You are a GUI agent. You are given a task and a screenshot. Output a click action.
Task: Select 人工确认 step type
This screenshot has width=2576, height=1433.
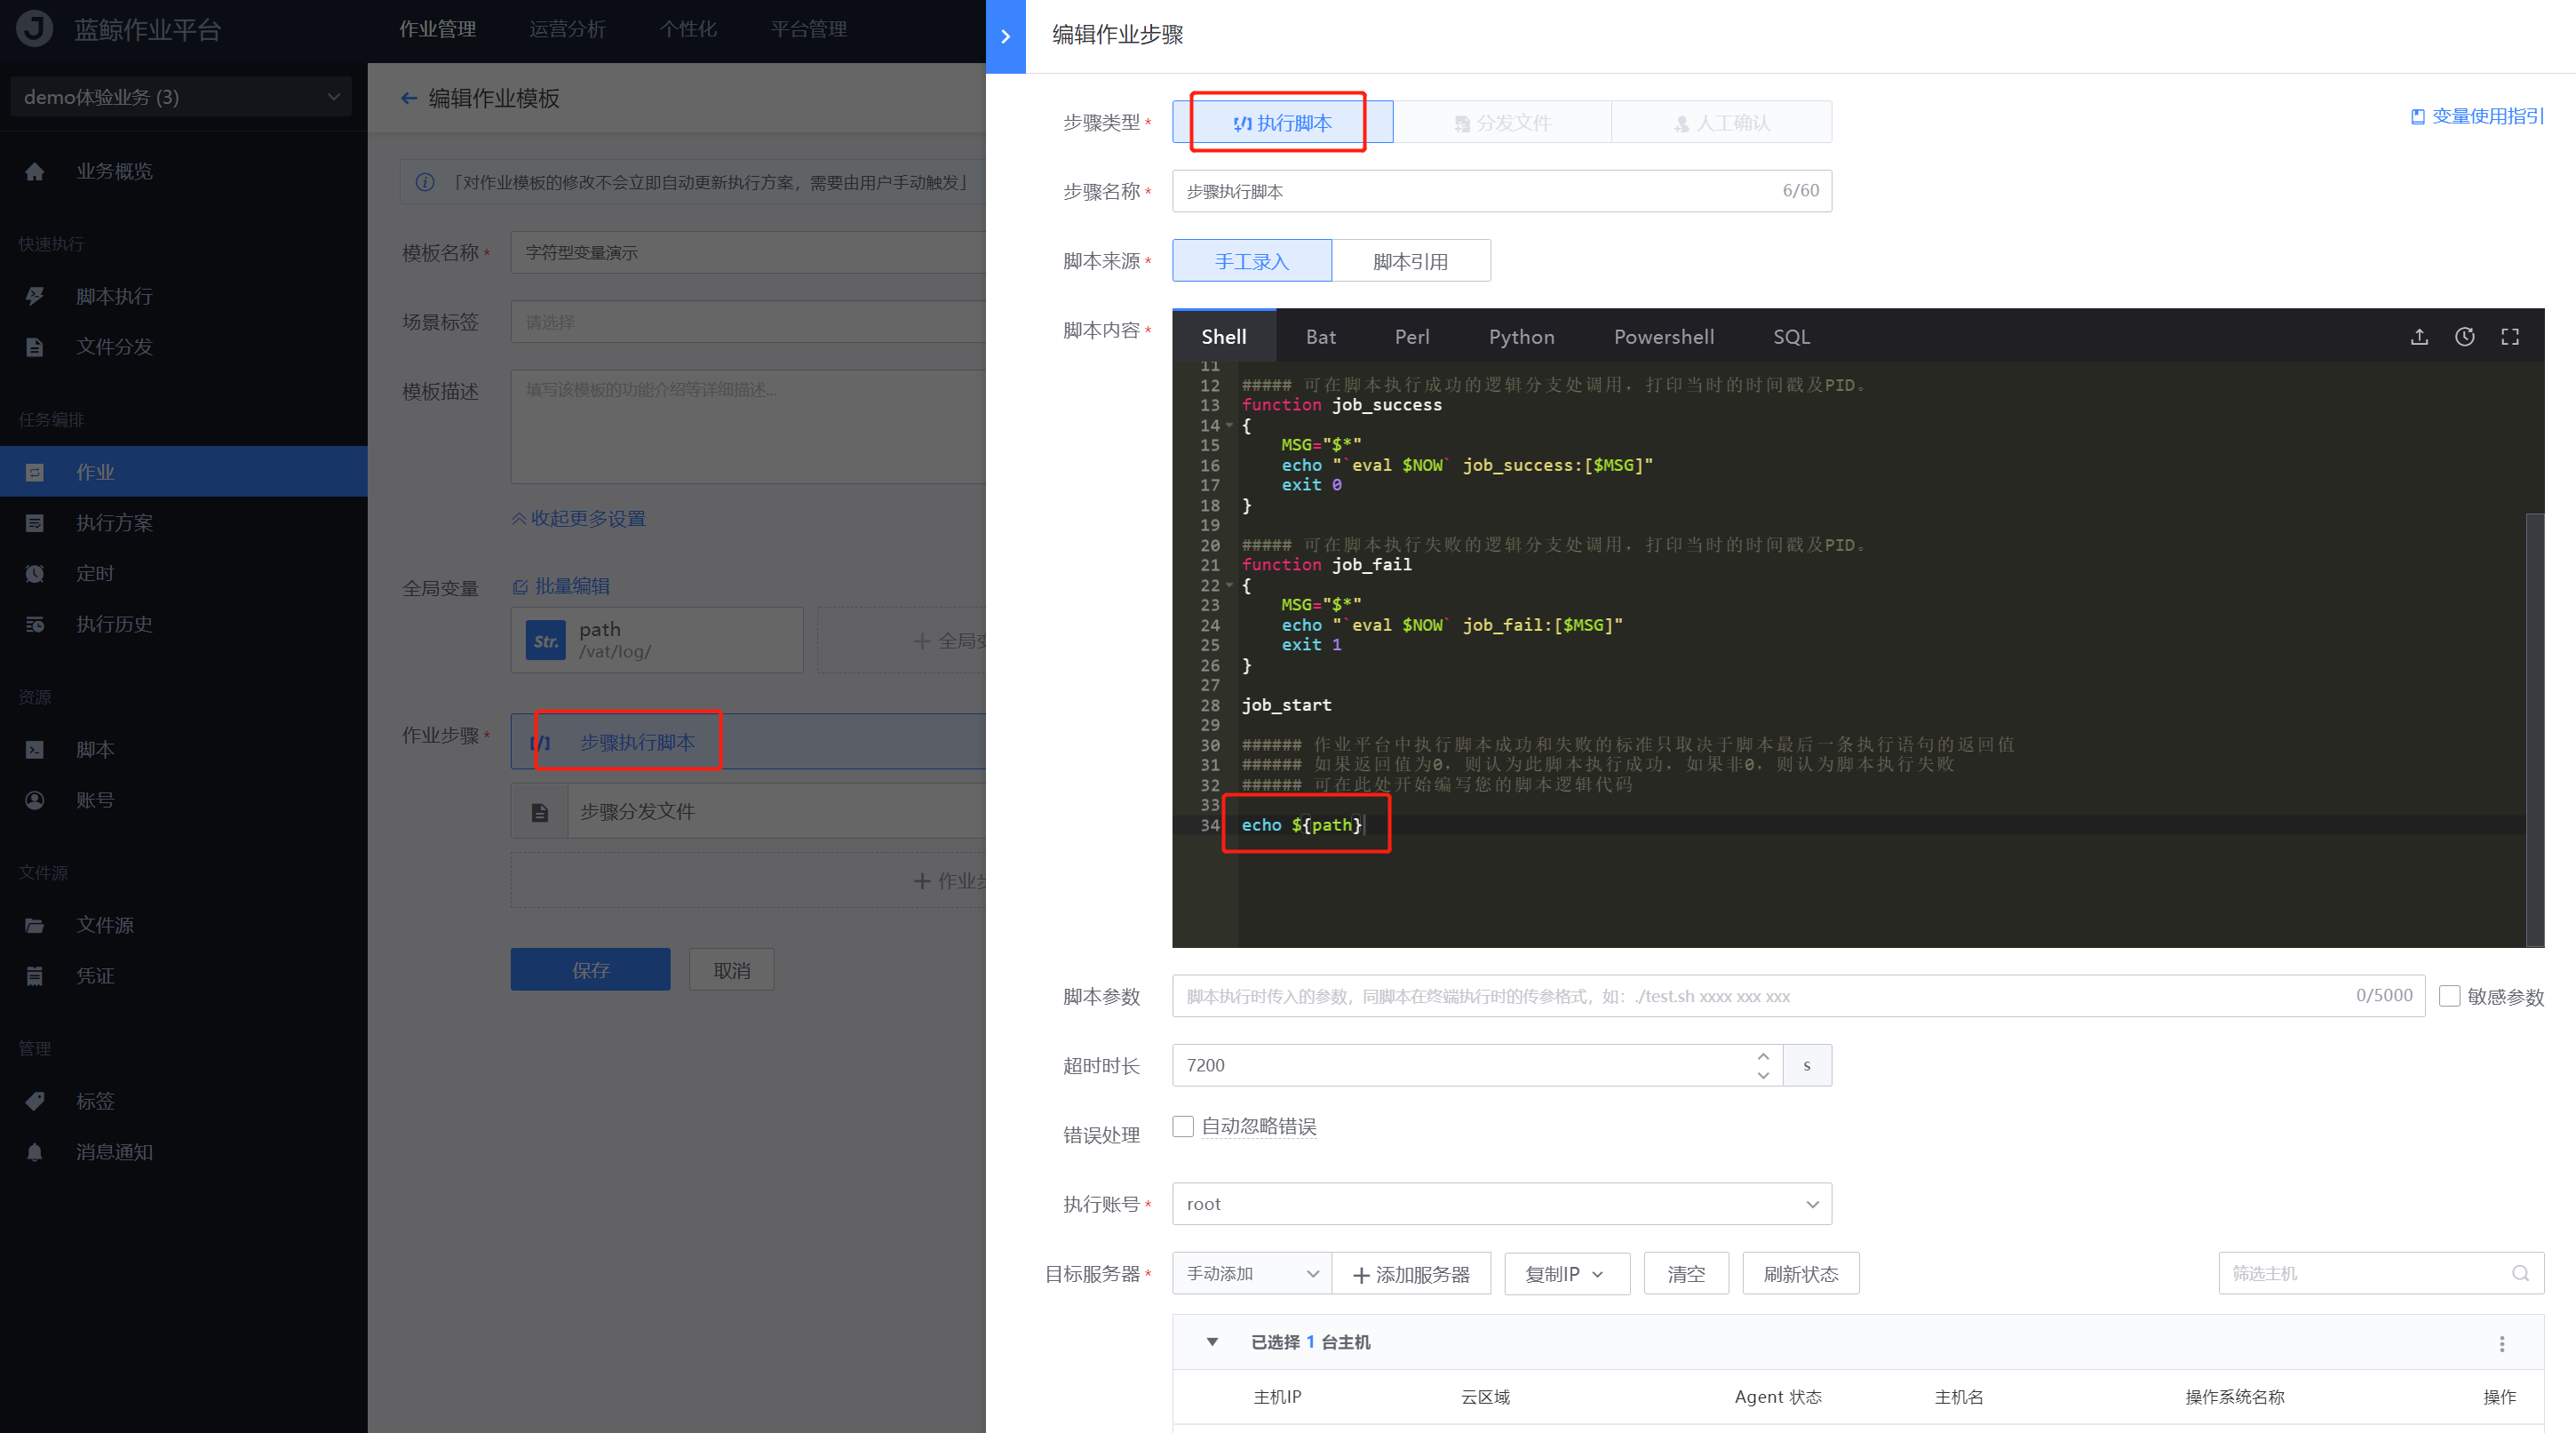tap(1722, 123)
